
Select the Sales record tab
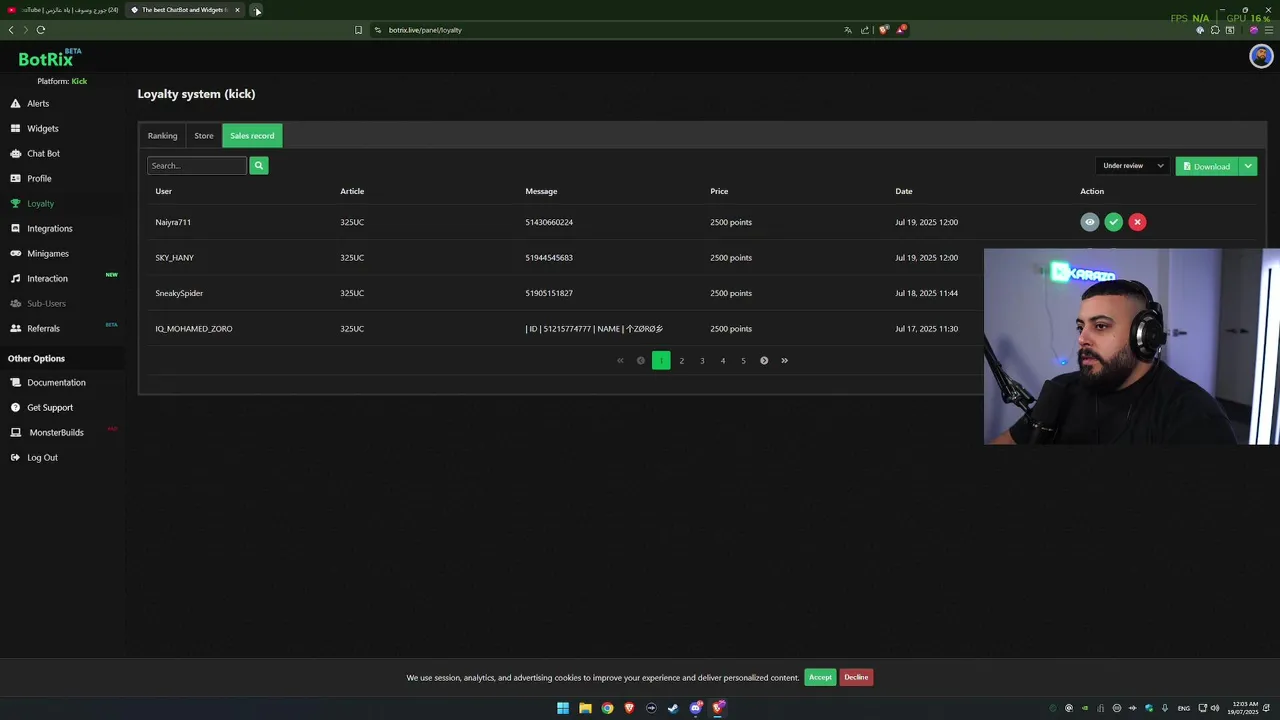coord(252,136)
